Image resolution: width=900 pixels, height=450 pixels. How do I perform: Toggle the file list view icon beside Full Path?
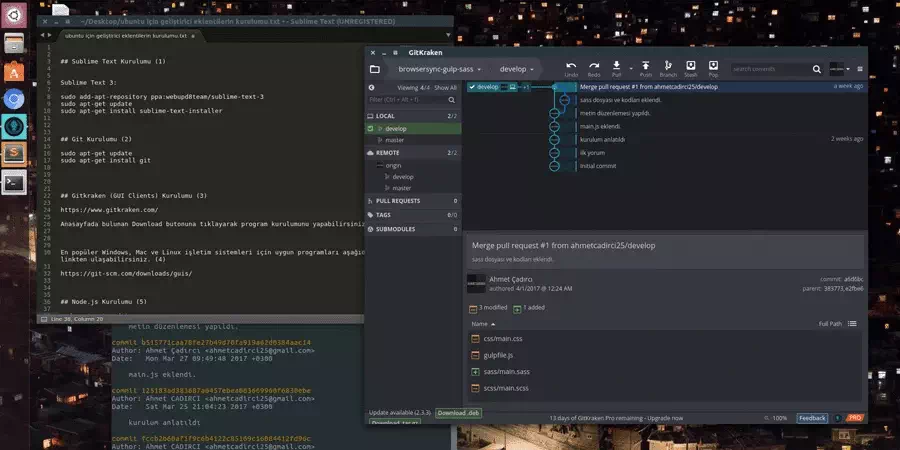852,324
